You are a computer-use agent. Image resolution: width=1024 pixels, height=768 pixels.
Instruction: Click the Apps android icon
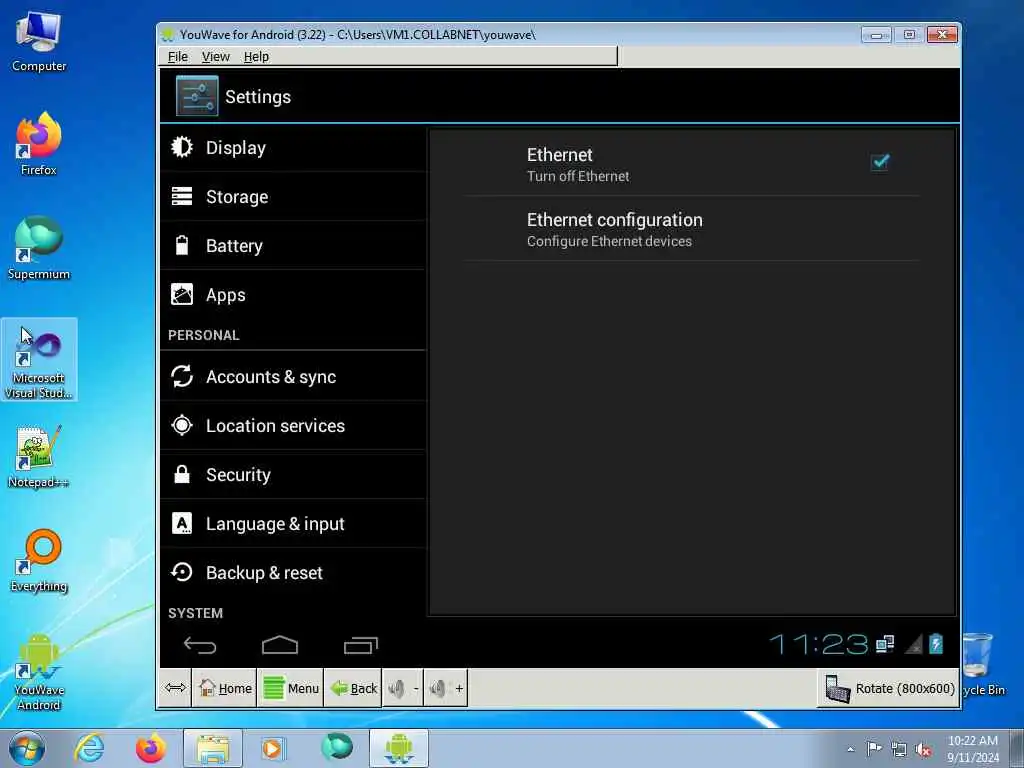coord(182,294)
